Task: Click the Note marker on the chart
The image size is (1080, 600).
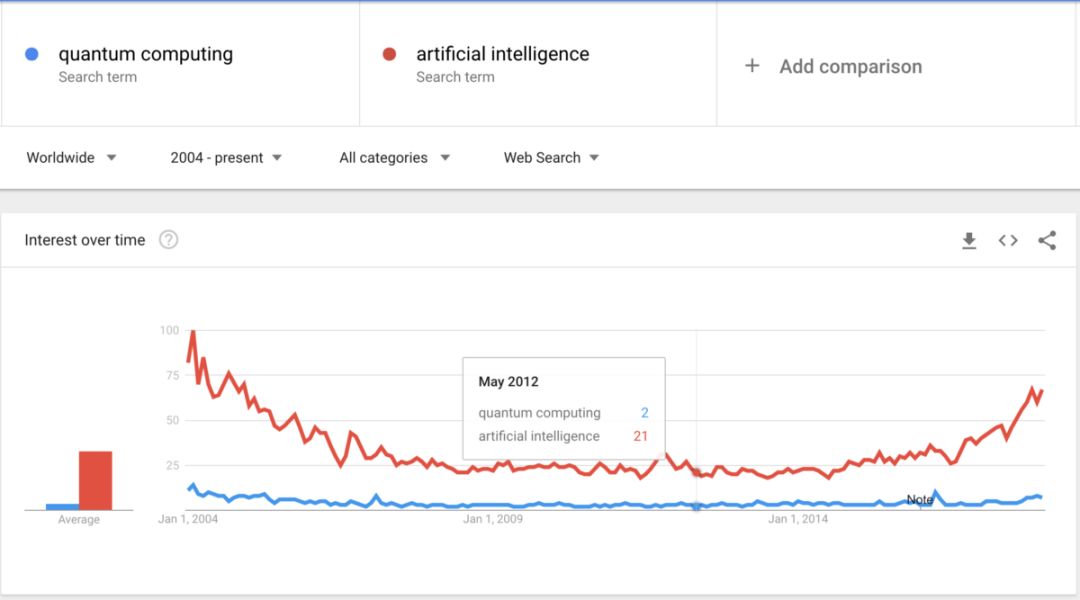Action: [x=920, y=499]
